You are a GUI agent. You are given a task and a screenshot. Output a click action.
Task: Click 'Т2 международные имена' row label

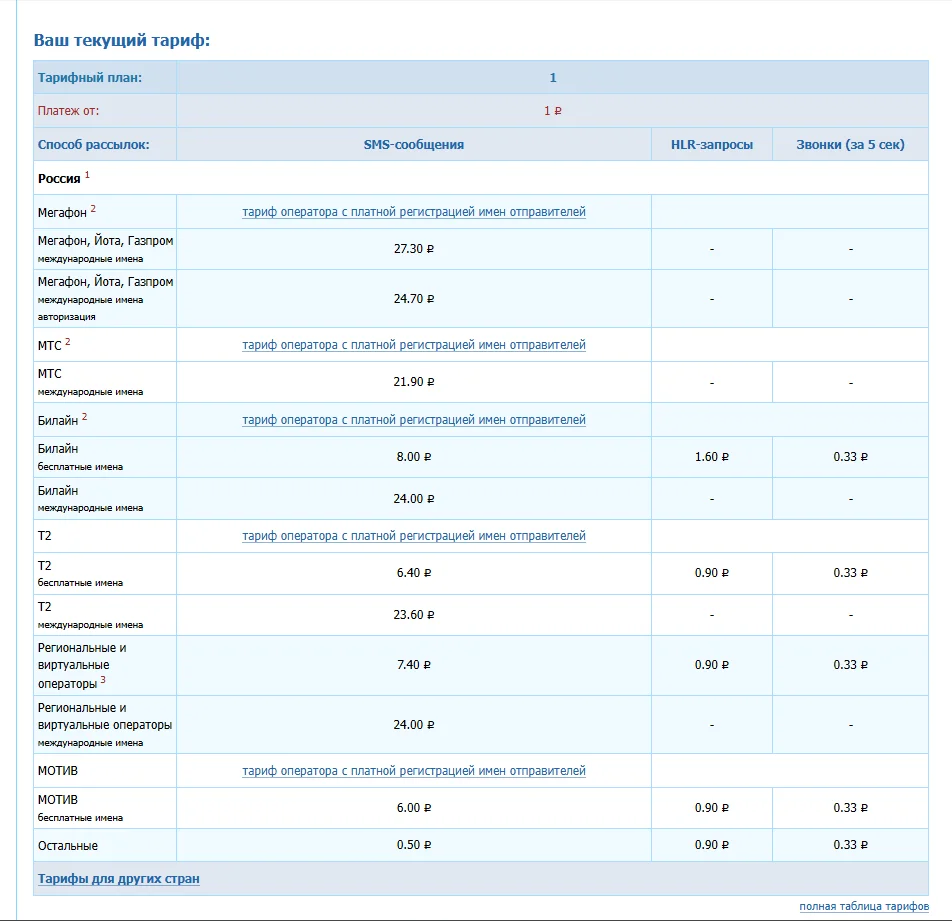tap(90, 615)
